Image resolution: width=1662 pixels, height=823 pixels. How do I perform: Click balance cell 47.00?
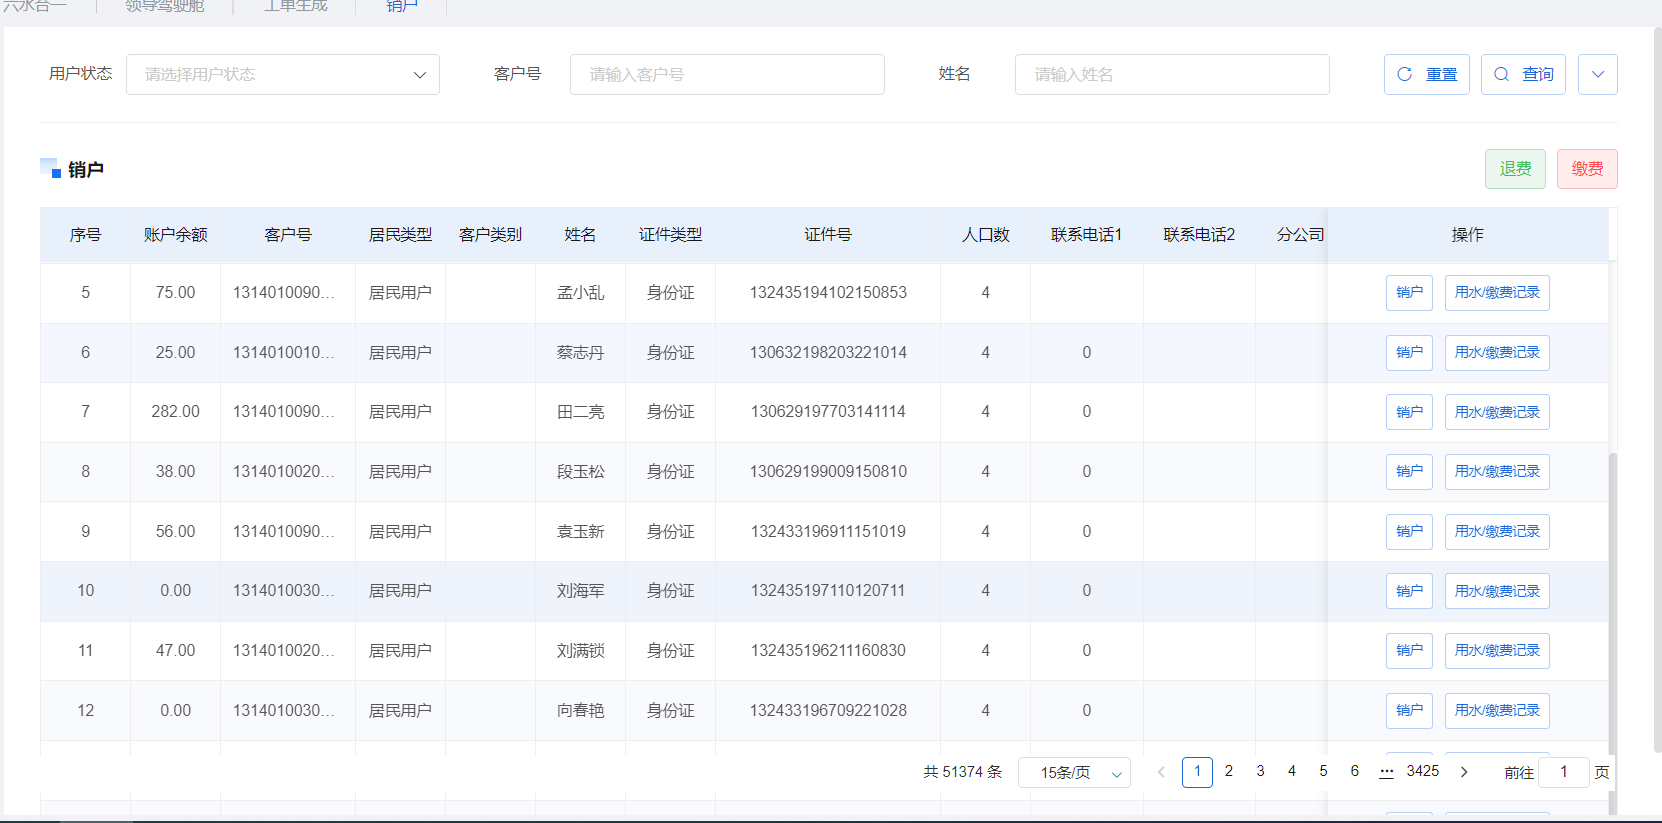pyautogui.click(x=175, y=651)
